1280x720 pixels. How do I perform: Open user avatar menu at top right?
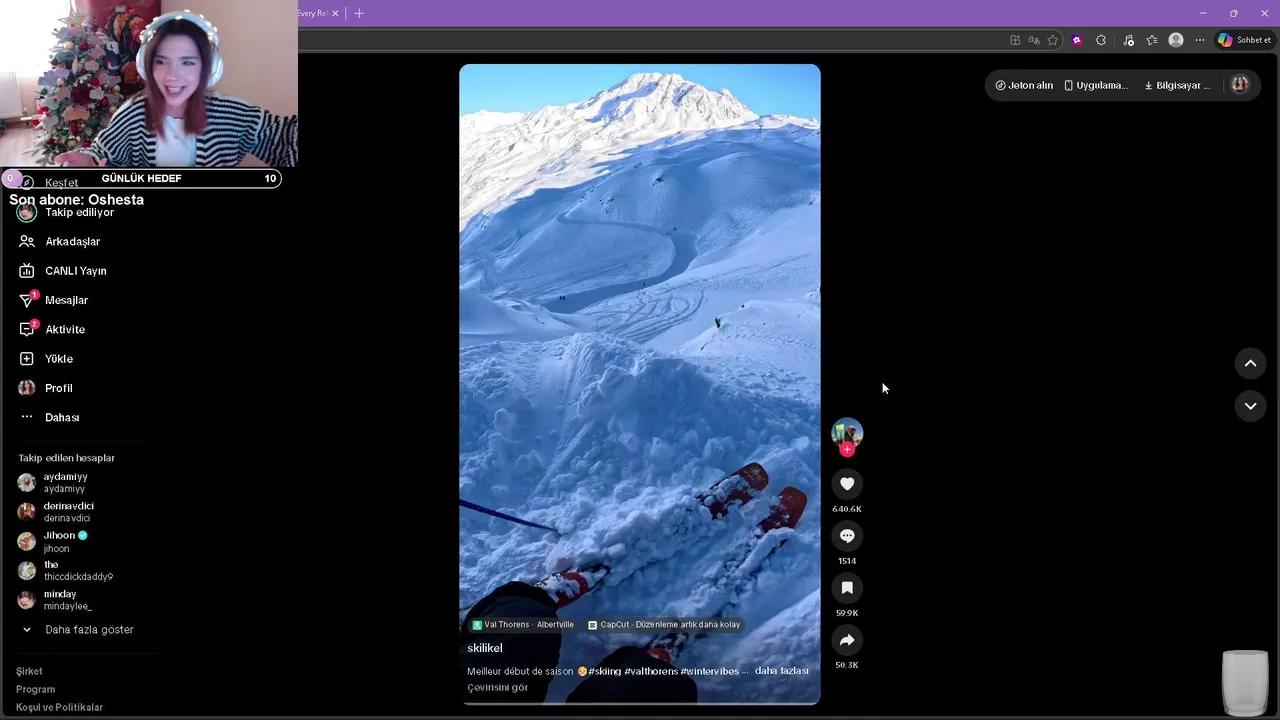pos(1240,85)
